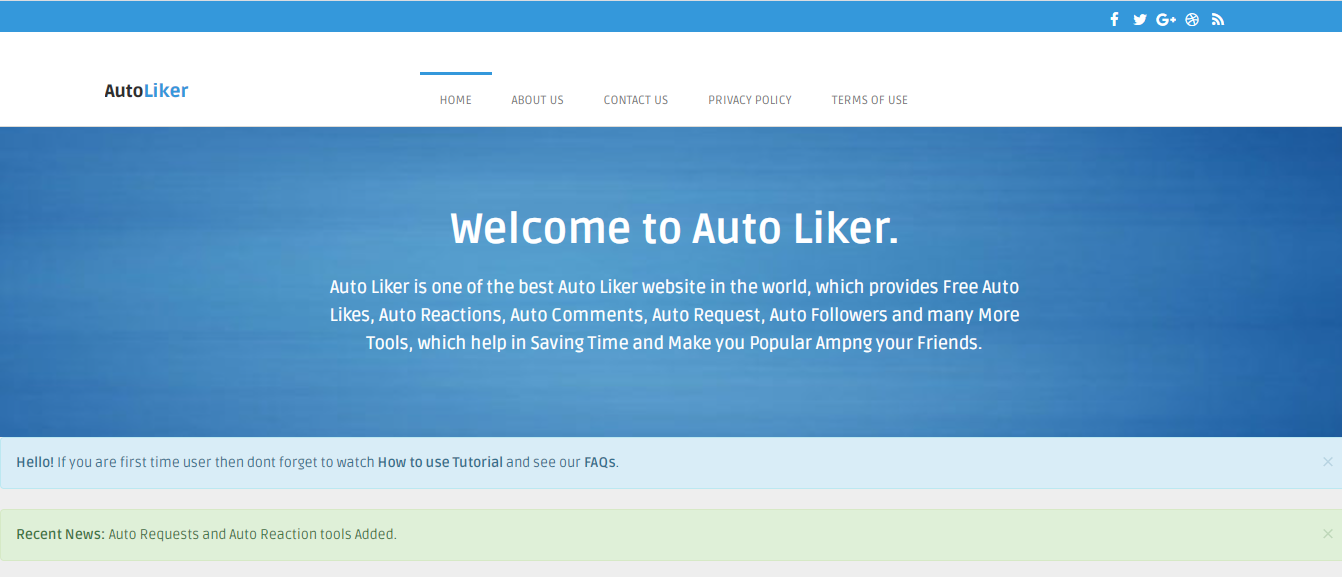Click the Welcome to Auto Liker heading
Screen dimensions: 1342x577
point(674,229)
